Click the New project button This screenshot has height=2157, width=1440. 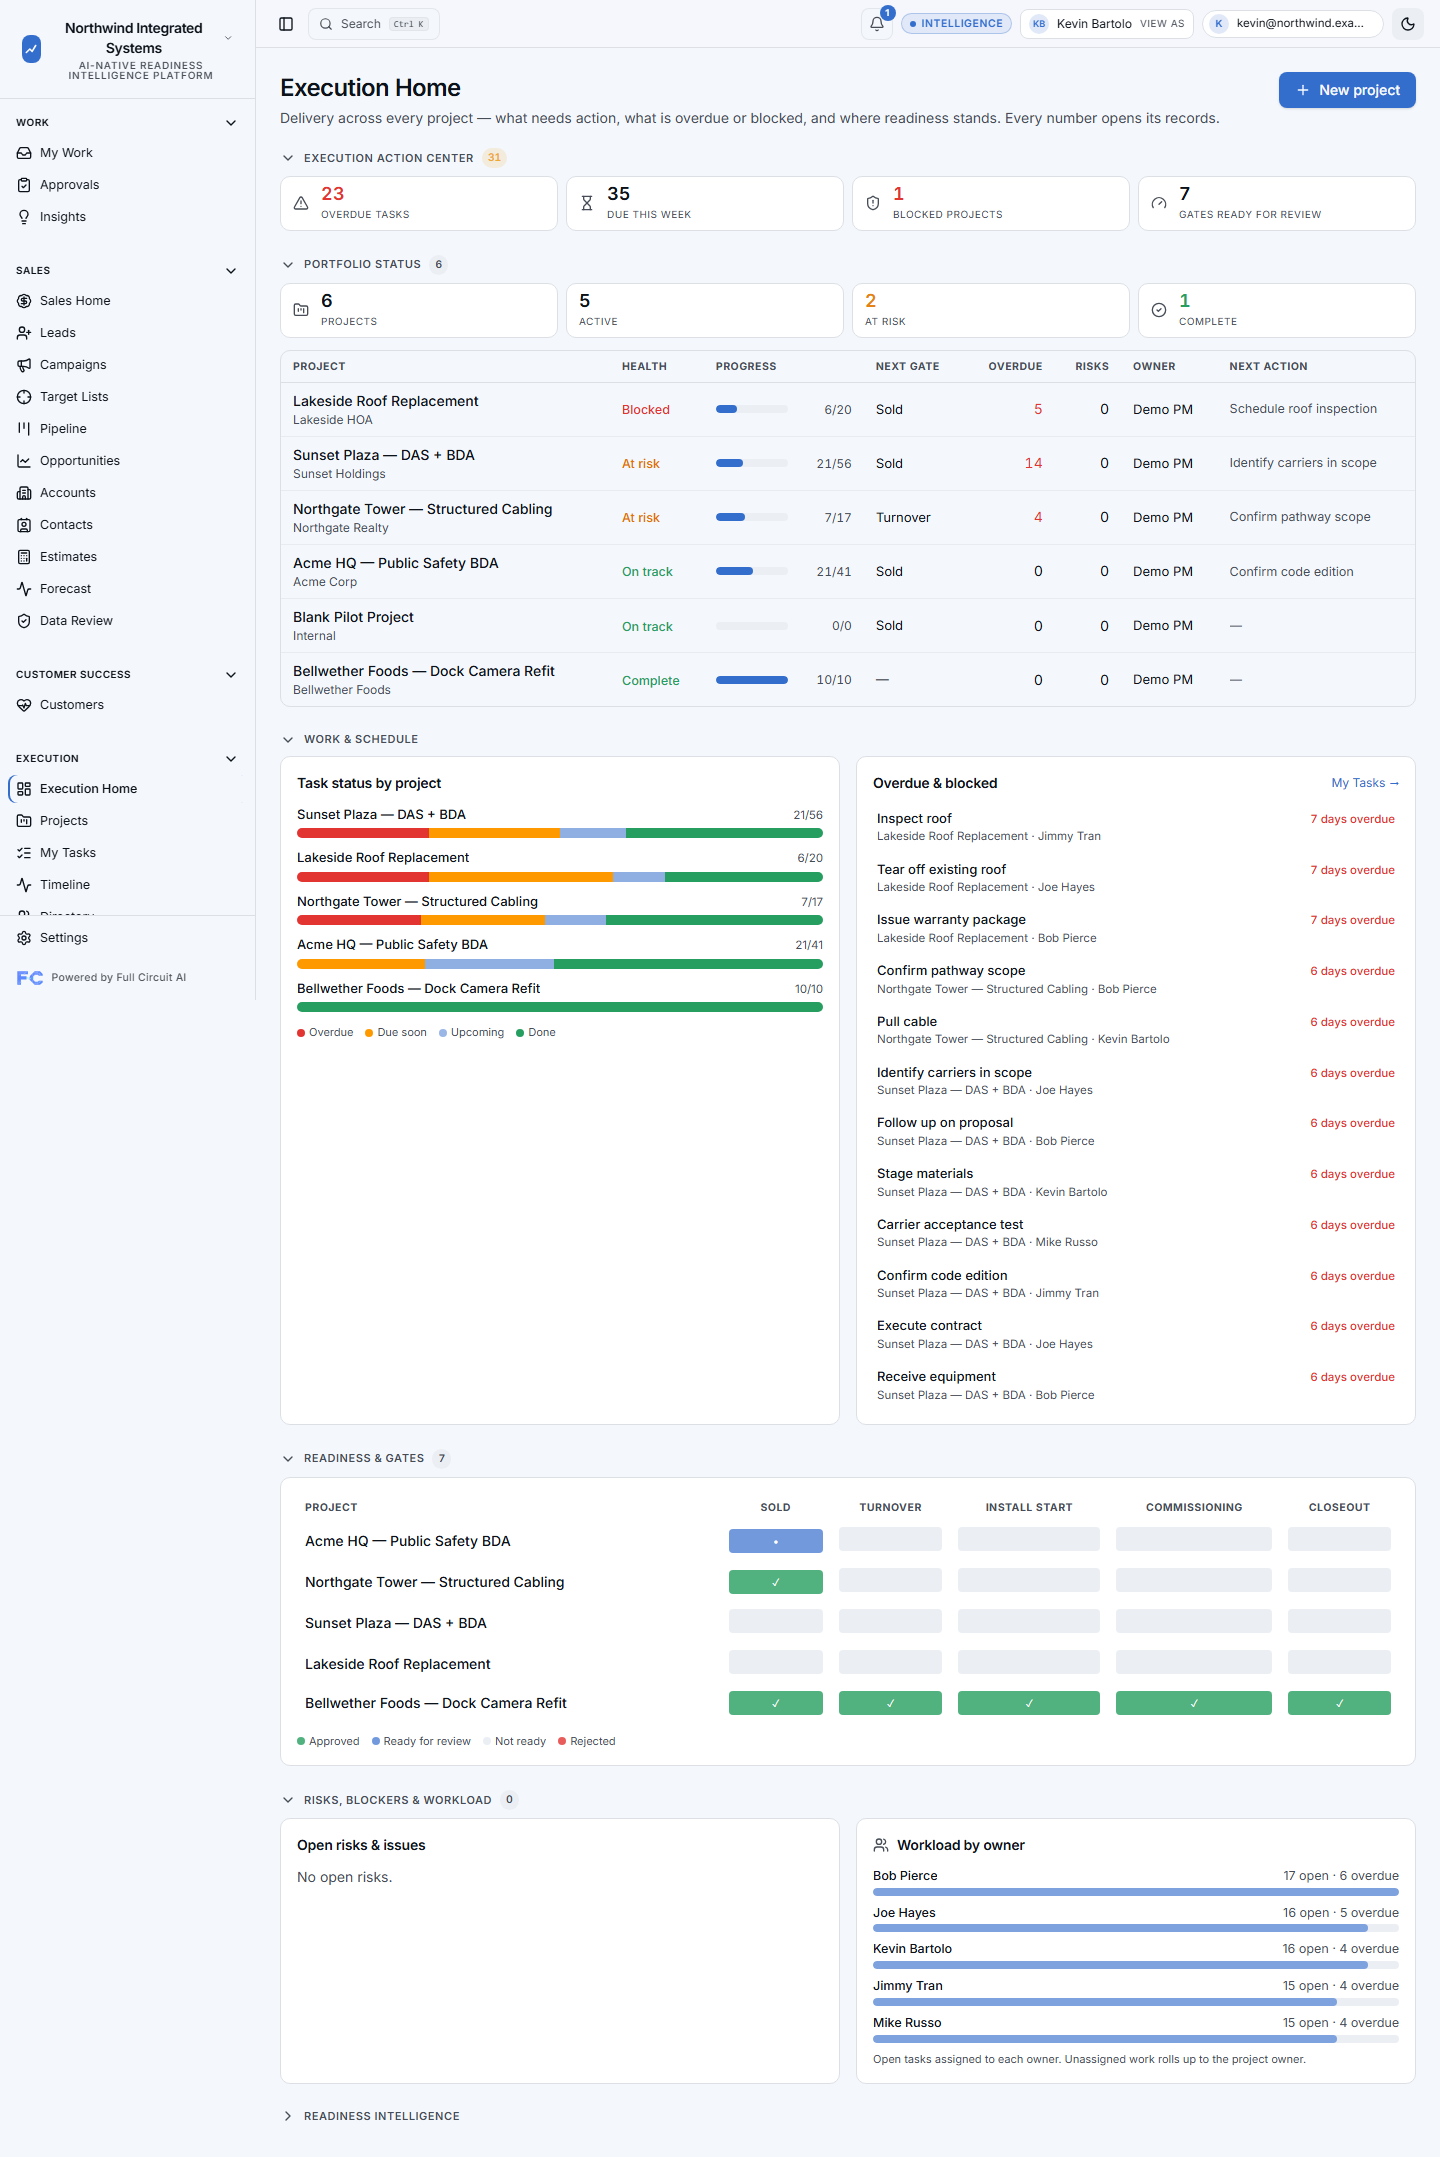pyautogui.click(x=1347, y=90)
